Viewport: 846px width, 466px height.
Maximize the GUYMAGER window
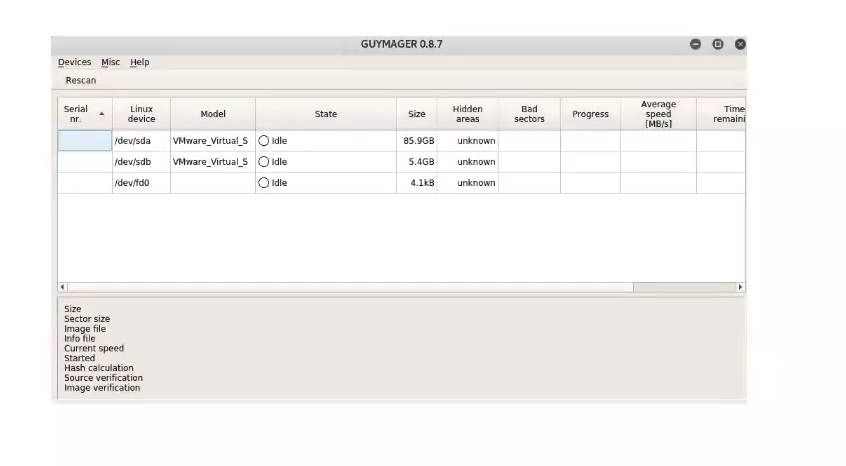(718, 44)
